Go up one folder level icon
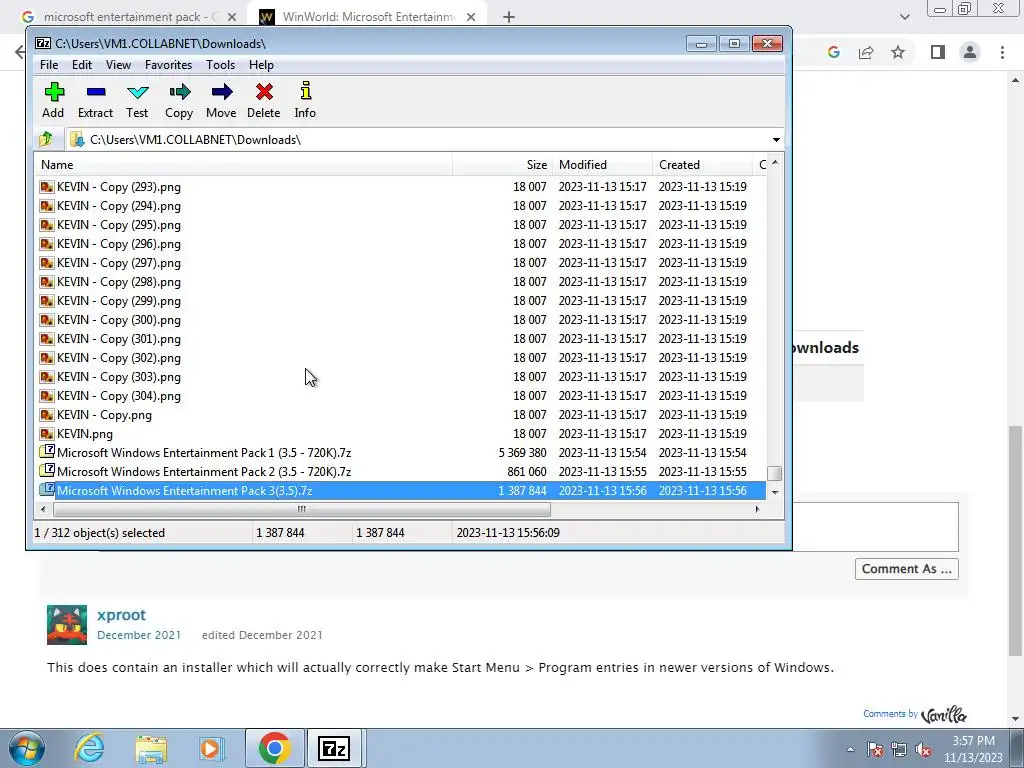Image resolution: width=1024 pixels, height=768 pixels. (x=46, y=139)
